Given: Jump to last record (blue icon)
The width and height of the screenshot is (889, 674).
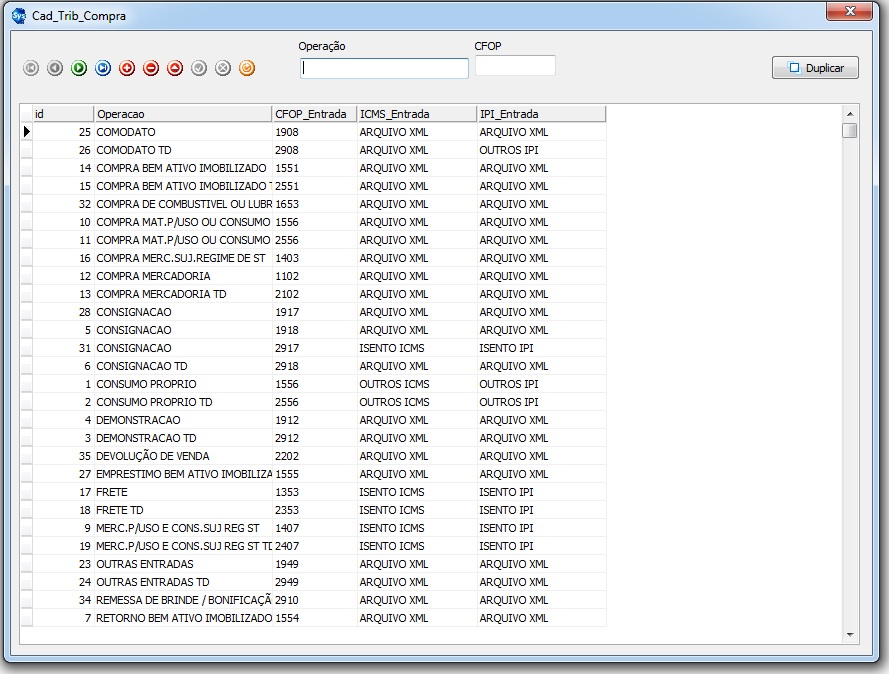Looking at the screenshot, I should [103, 68].
